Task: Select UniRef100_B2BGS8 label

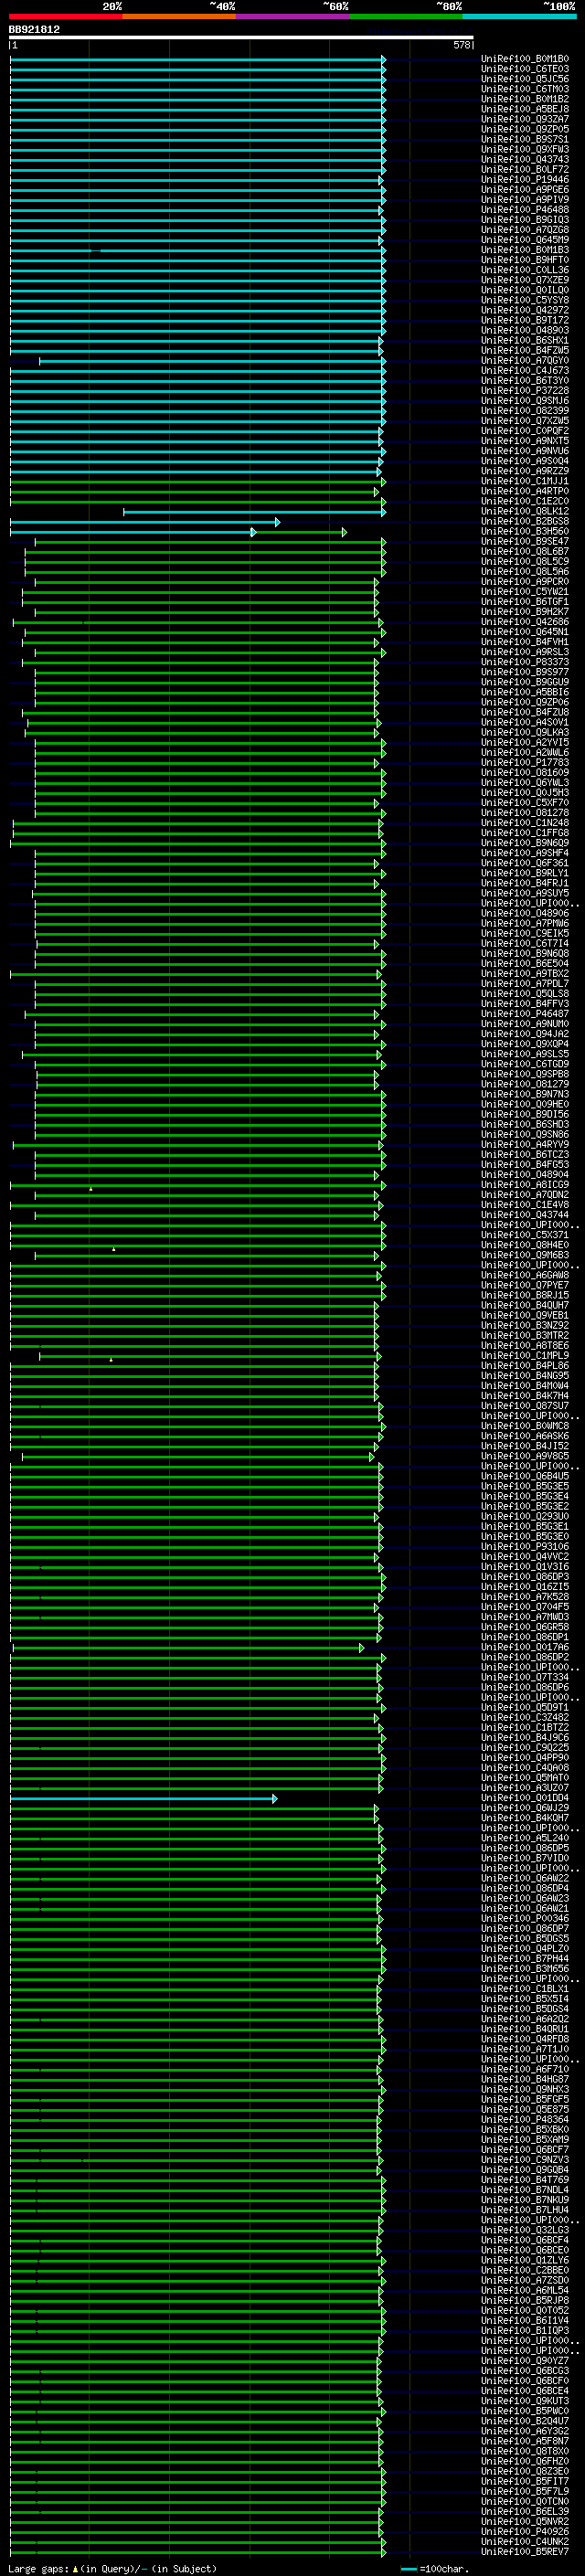Action: coord(525,521)
